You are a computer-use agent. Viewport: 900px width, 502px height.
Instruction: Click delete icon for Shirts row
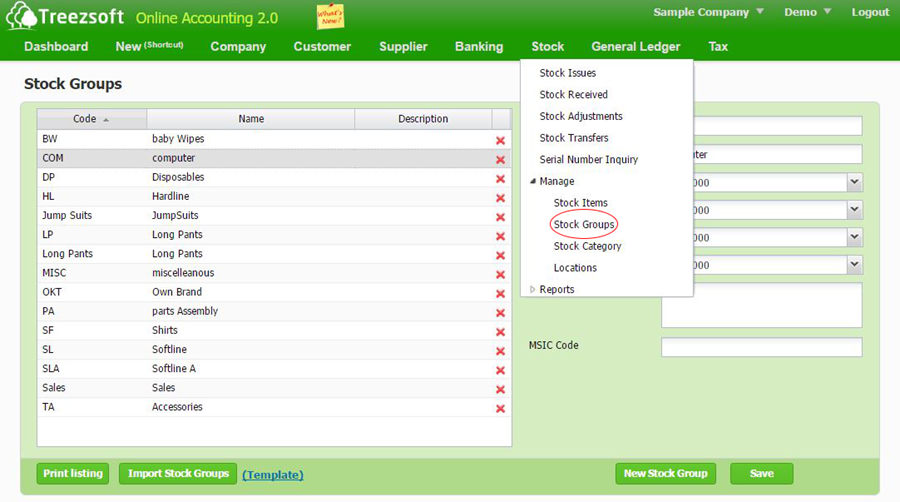pyautogui.click(x=500, y=331)
